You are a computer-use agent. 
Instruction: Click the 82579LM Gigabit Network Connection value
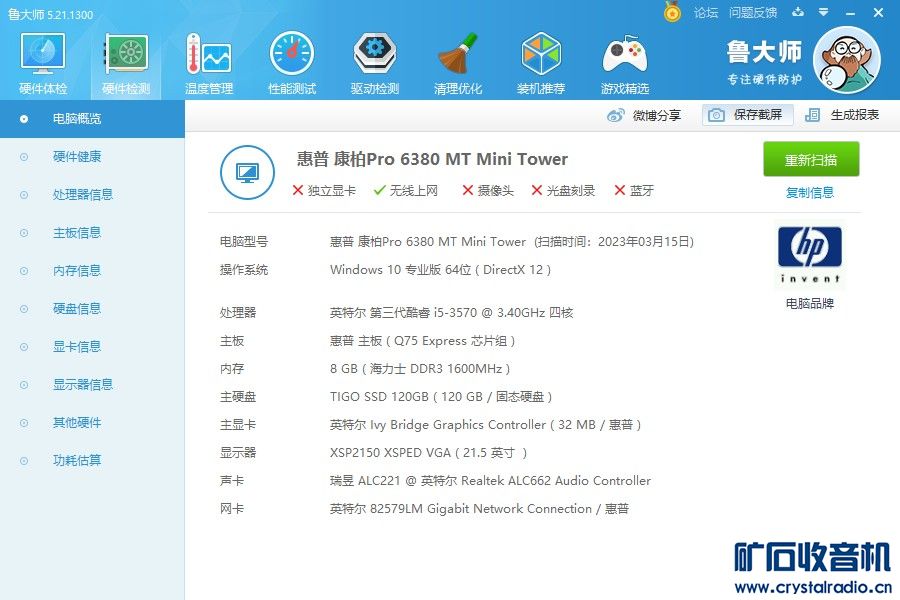tap(481, 509)
